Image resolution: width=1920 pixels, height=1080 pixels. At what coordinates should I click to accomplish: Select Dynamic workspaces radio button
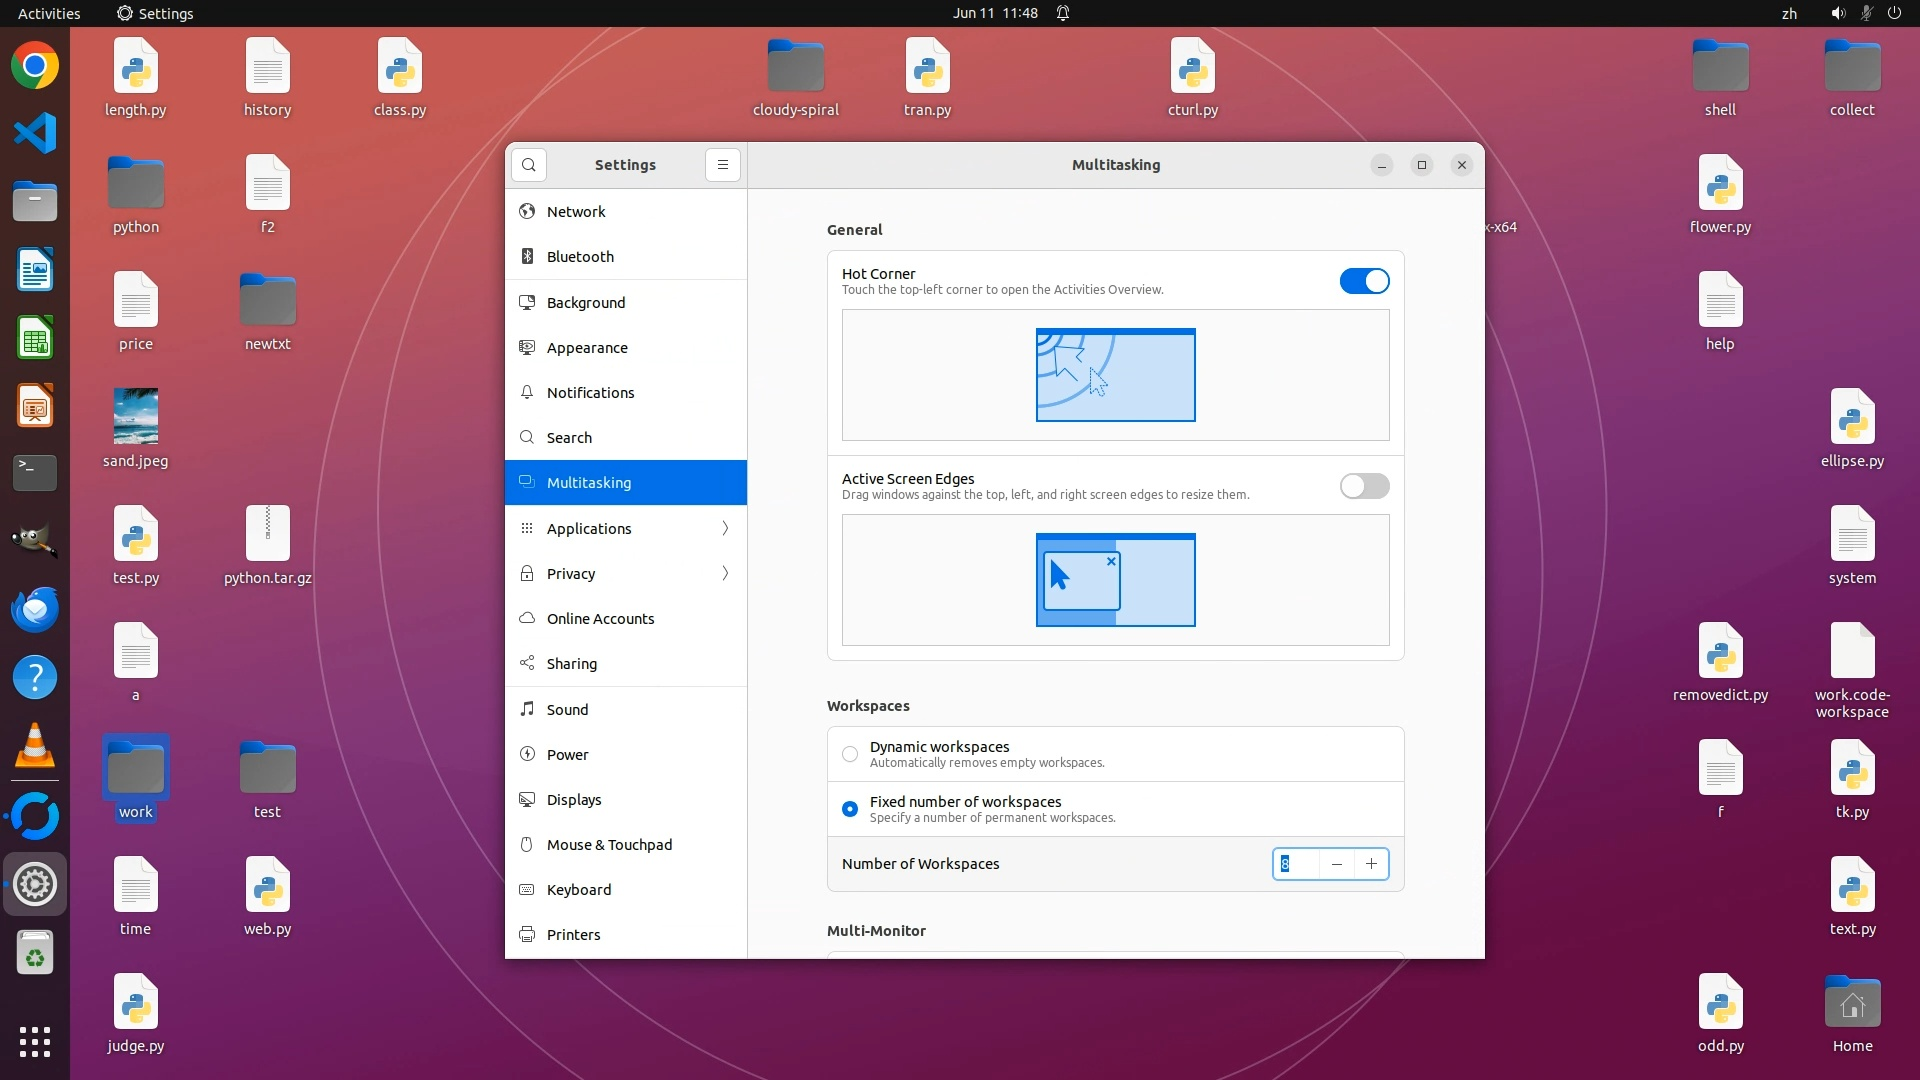point(850,754)
